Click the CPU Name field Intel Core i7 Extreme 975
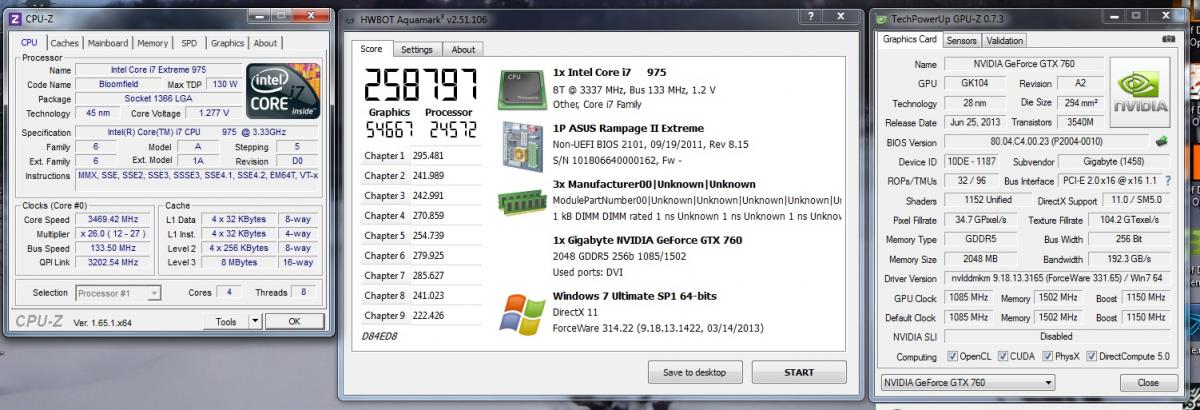1200x410 pixels. (x=158, y=70)
